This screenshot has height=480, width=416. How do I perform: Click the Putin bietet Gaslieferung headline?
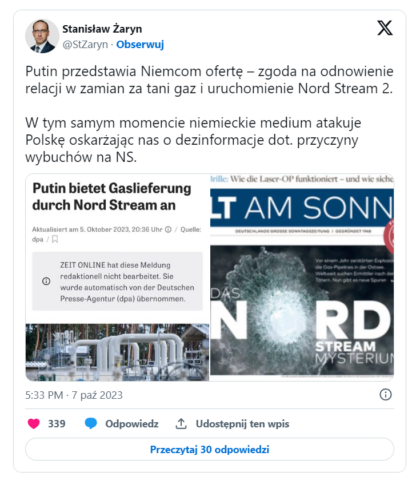tap(112, 197)
